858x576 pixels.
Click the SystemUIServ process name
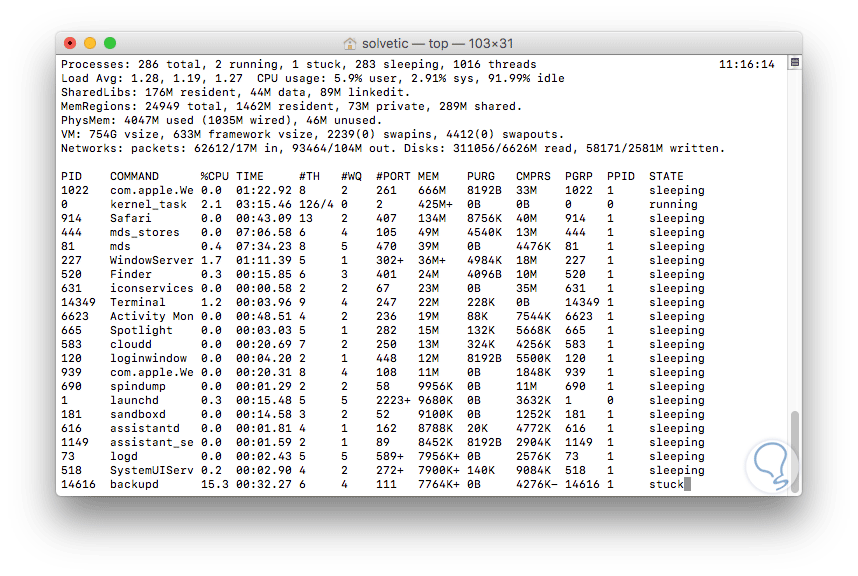(152, 470)
